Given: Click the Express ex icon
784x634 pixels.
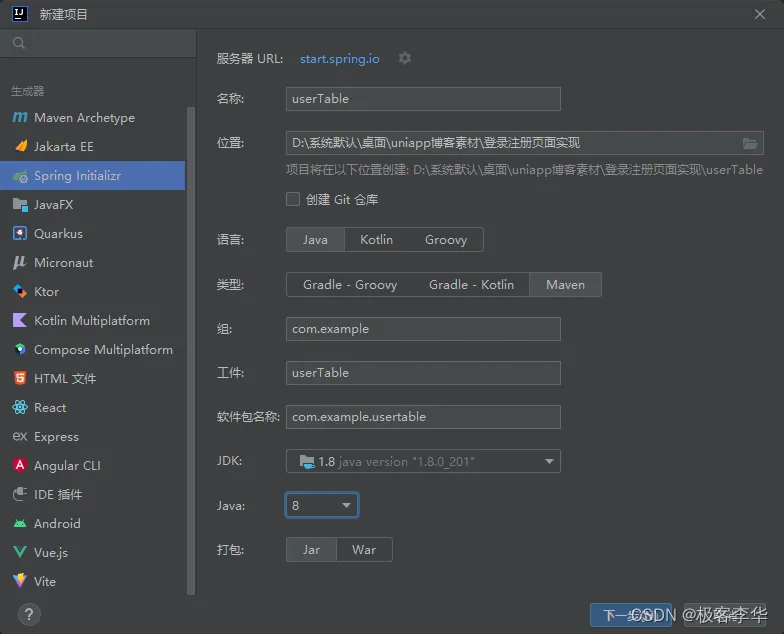Looking at the screenshot, I should (x=20, y=436).
